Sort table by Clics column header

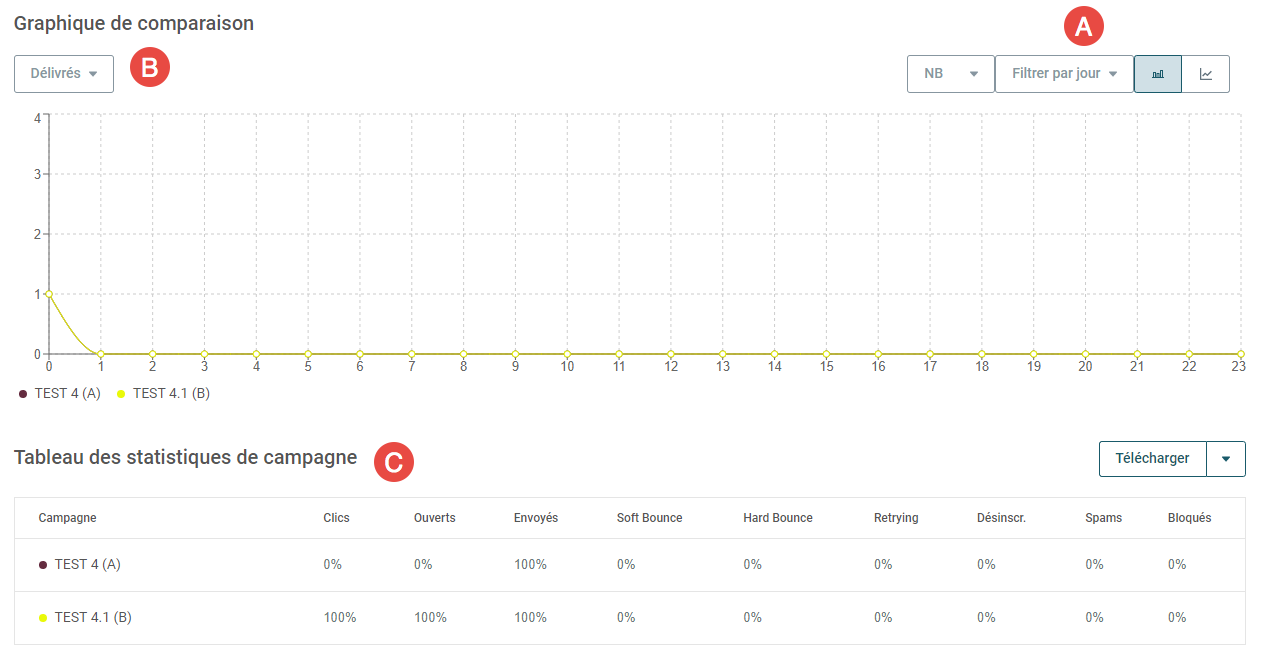pos(337,518)
